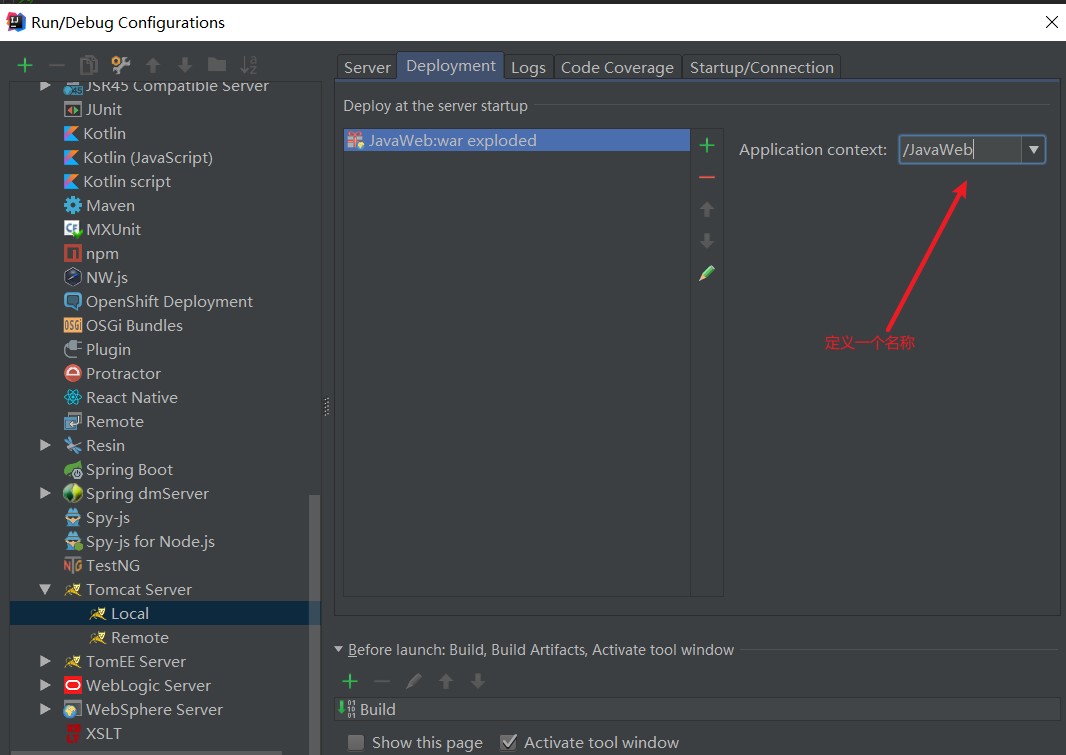
Task: Click Application context text field
Action: 960,150
